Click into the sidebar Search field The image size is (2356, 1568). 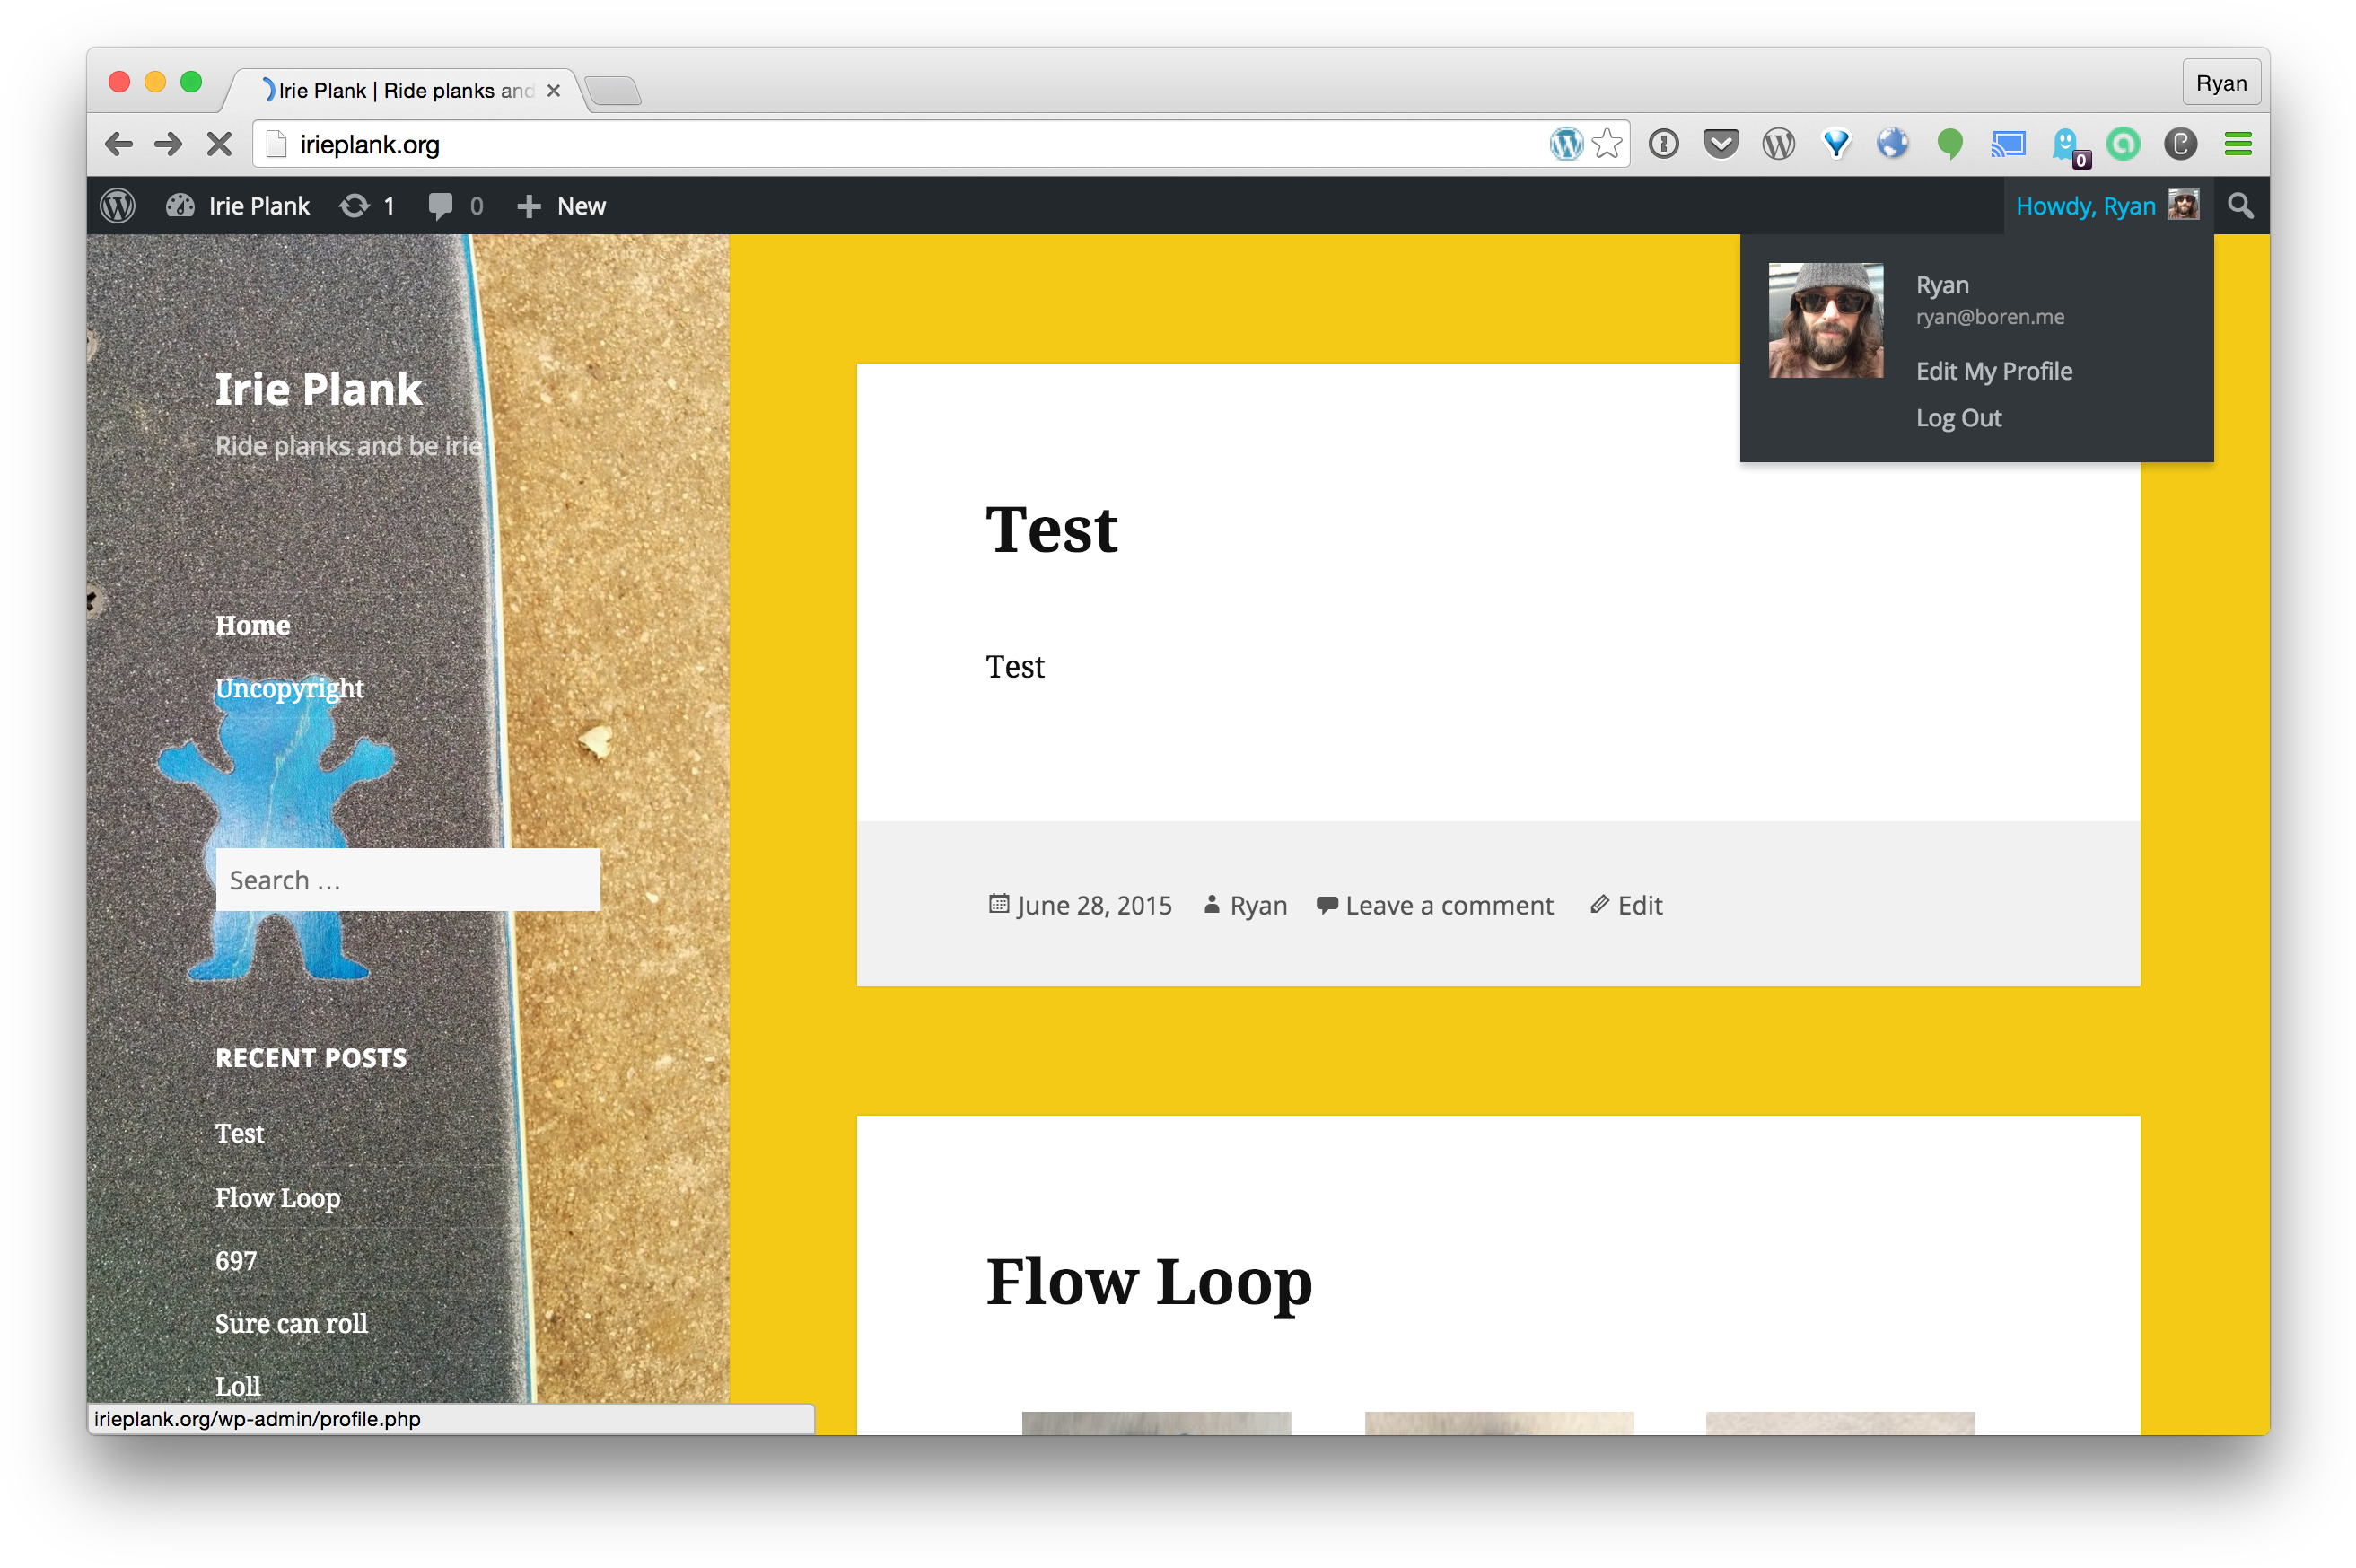[x=407, y=880]
